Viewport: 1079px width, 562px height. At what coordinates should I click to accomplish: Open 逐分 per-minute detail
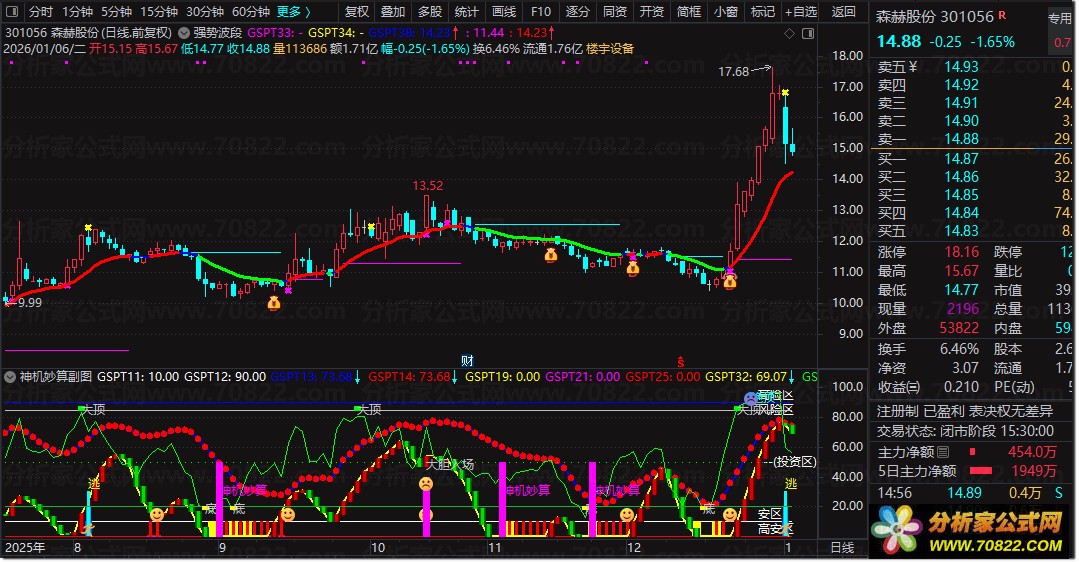point(577,12)
